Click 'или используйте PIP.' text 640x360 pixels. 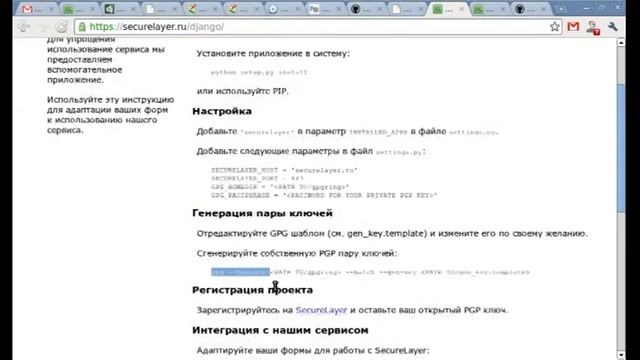click(242, 91)
